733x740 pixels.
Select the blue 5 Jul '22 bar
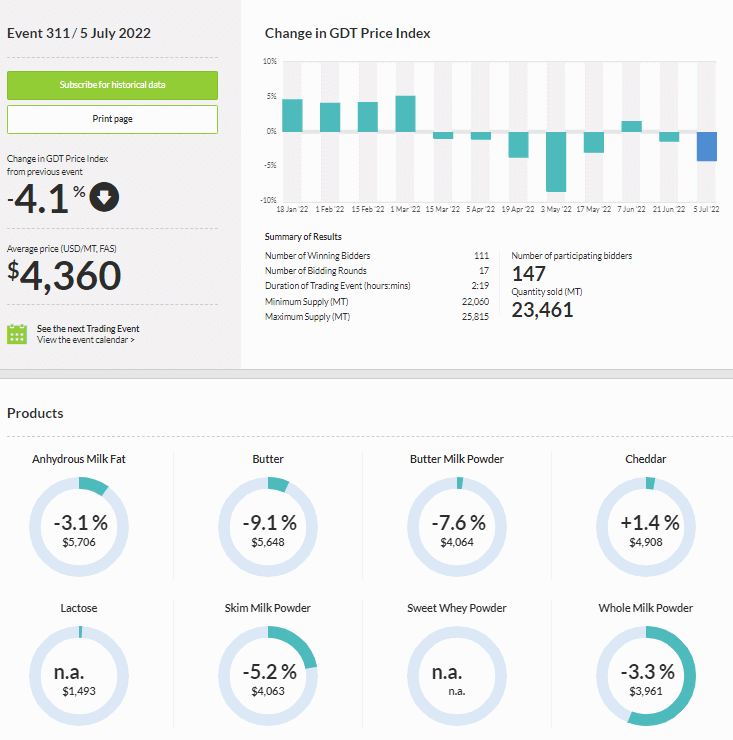707,146
